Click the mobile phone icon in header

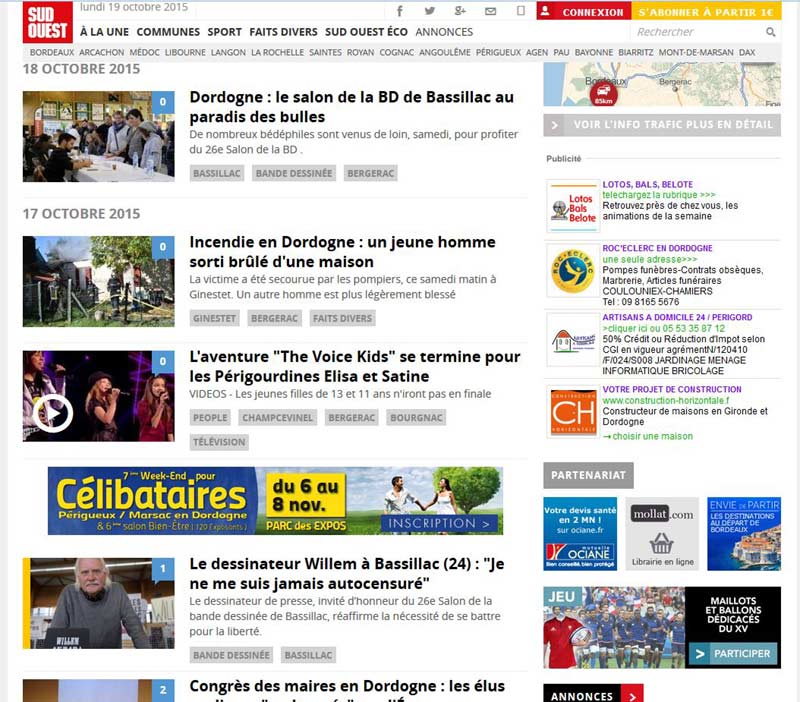click(x=520, y=11)
